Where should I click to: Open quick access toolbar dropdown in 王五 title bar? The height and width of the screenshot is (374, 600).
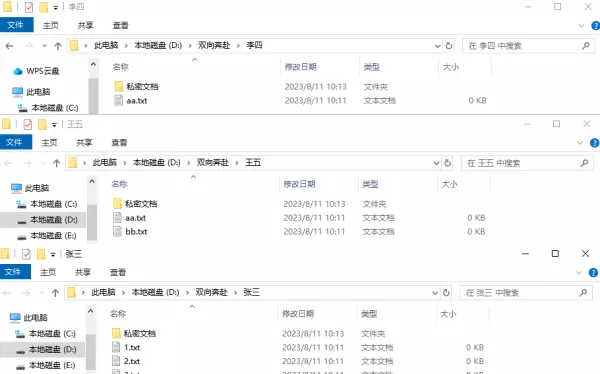click(x=54, y=125)
